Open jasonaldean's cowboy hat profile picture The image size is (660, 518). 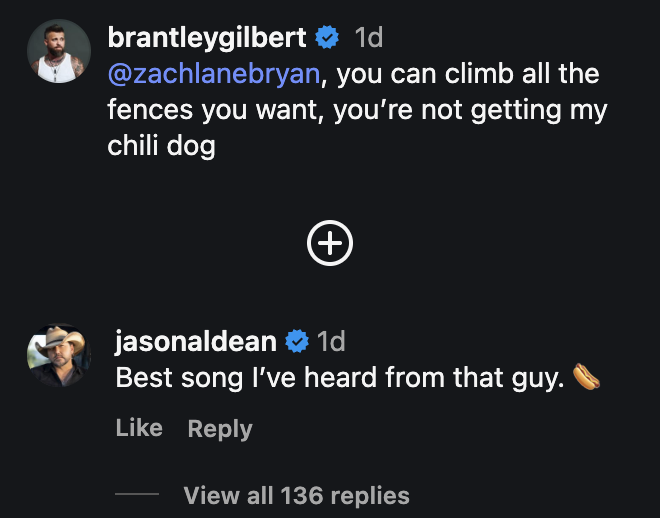(59, 356)
